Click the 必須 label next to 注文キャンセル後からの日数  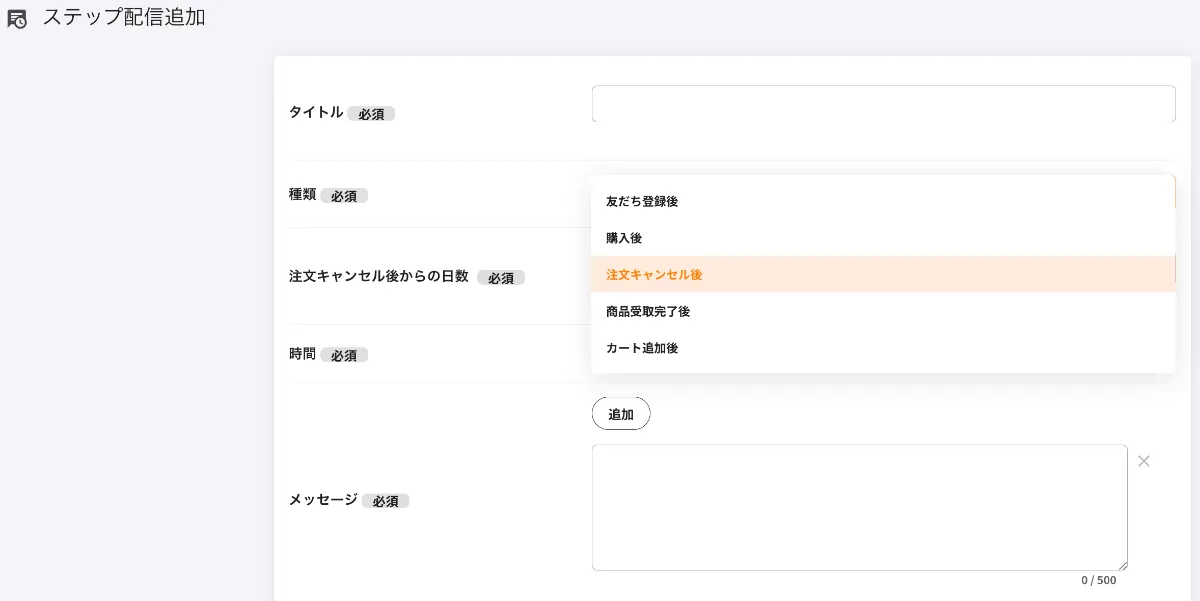click(x=501, y=277)
